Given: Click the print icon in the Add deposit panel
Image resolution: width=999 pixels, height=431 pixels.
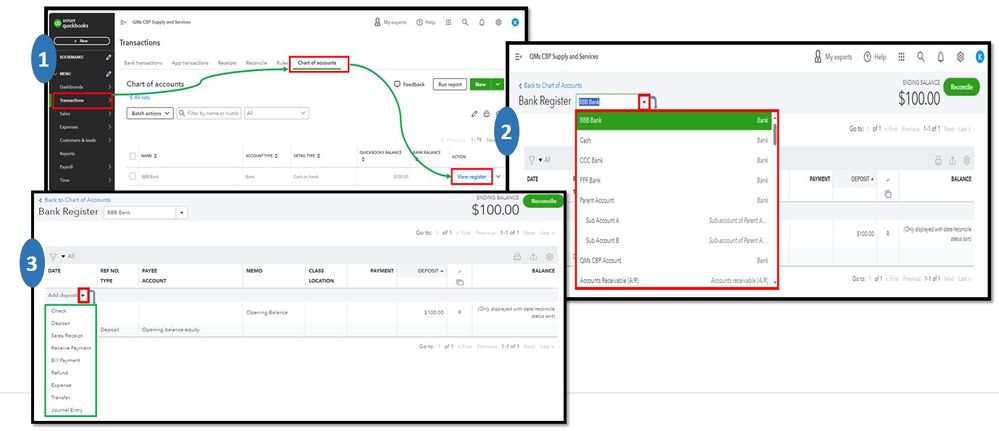Looking at the screenshot, I should (517, 257).
